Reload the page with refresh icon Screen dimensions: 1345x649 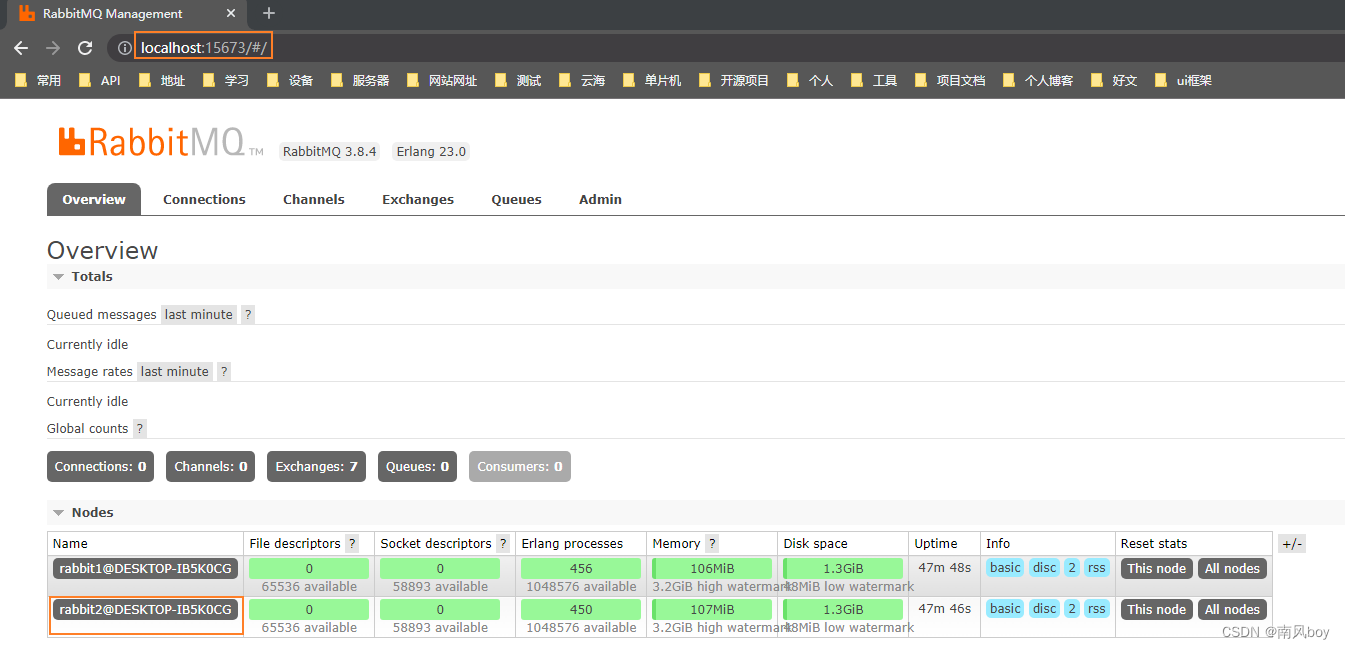click(x=85, y=48)
